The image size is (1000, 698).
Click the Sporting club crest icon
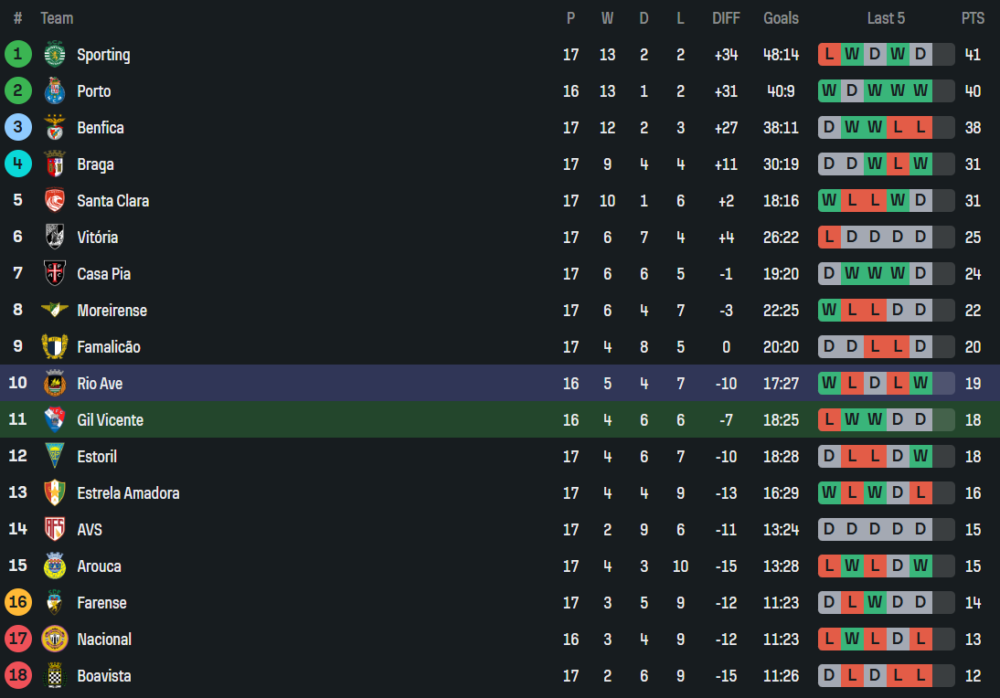[54, 55]
